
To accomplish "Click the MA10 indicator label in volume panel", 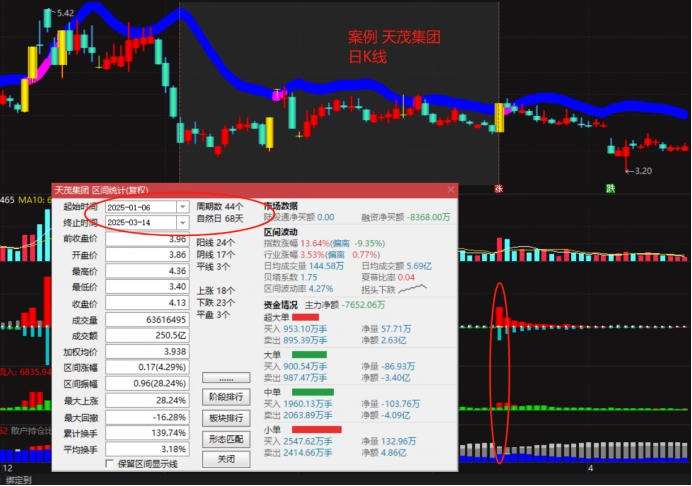I will pyautogui.click(x=34, y=200).
